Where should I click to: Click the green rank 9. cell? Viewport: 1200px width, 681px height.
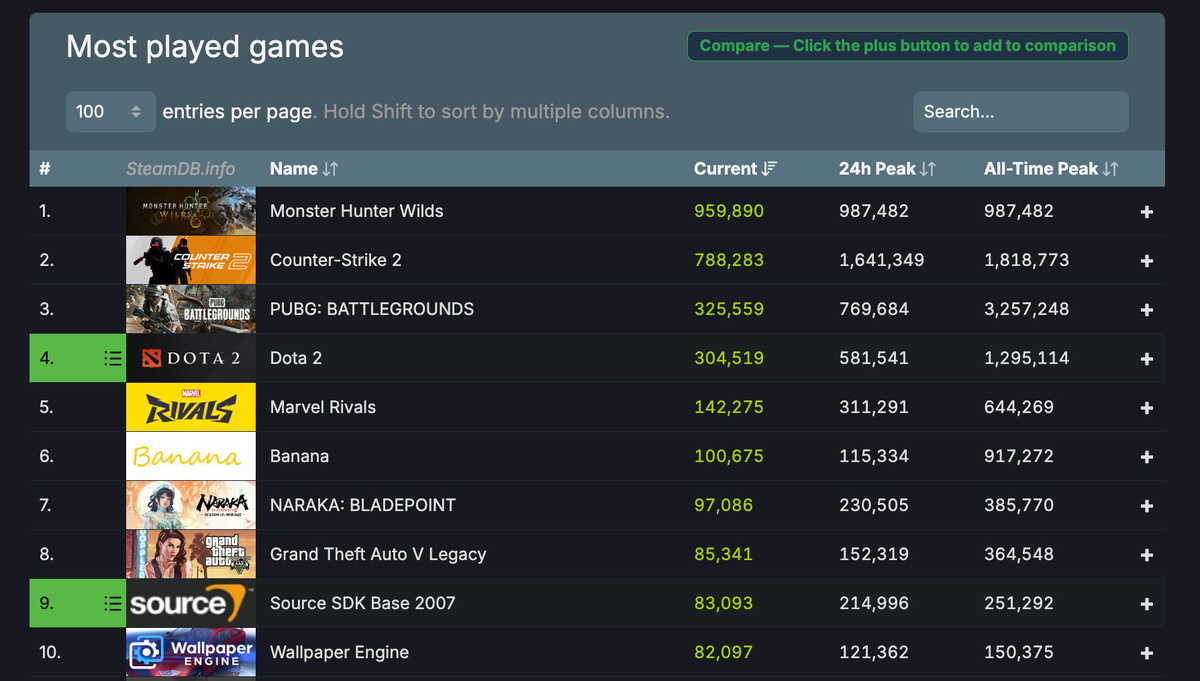coord(78,603)
